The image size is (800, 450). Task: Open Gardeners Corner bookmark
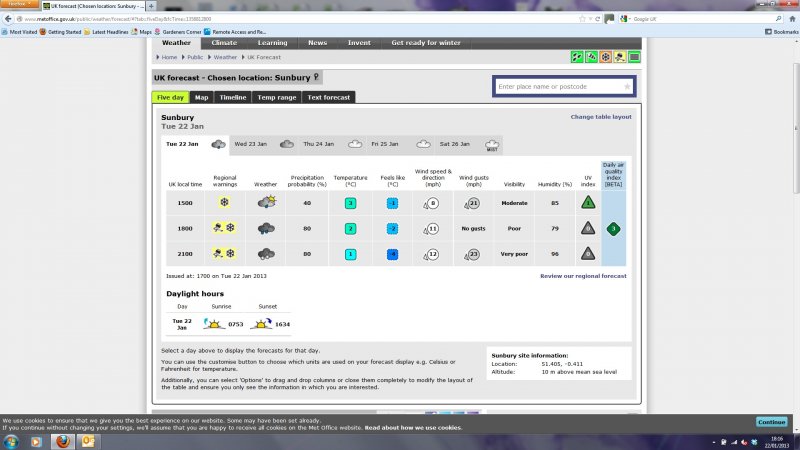[178, 32]
